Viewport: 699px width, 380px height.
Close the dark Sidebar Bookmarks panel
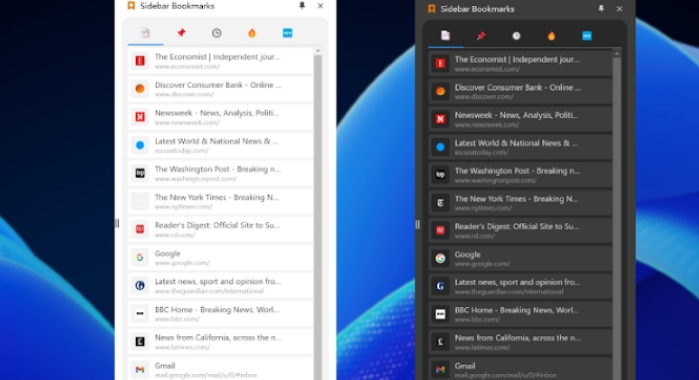coord(619,9)
